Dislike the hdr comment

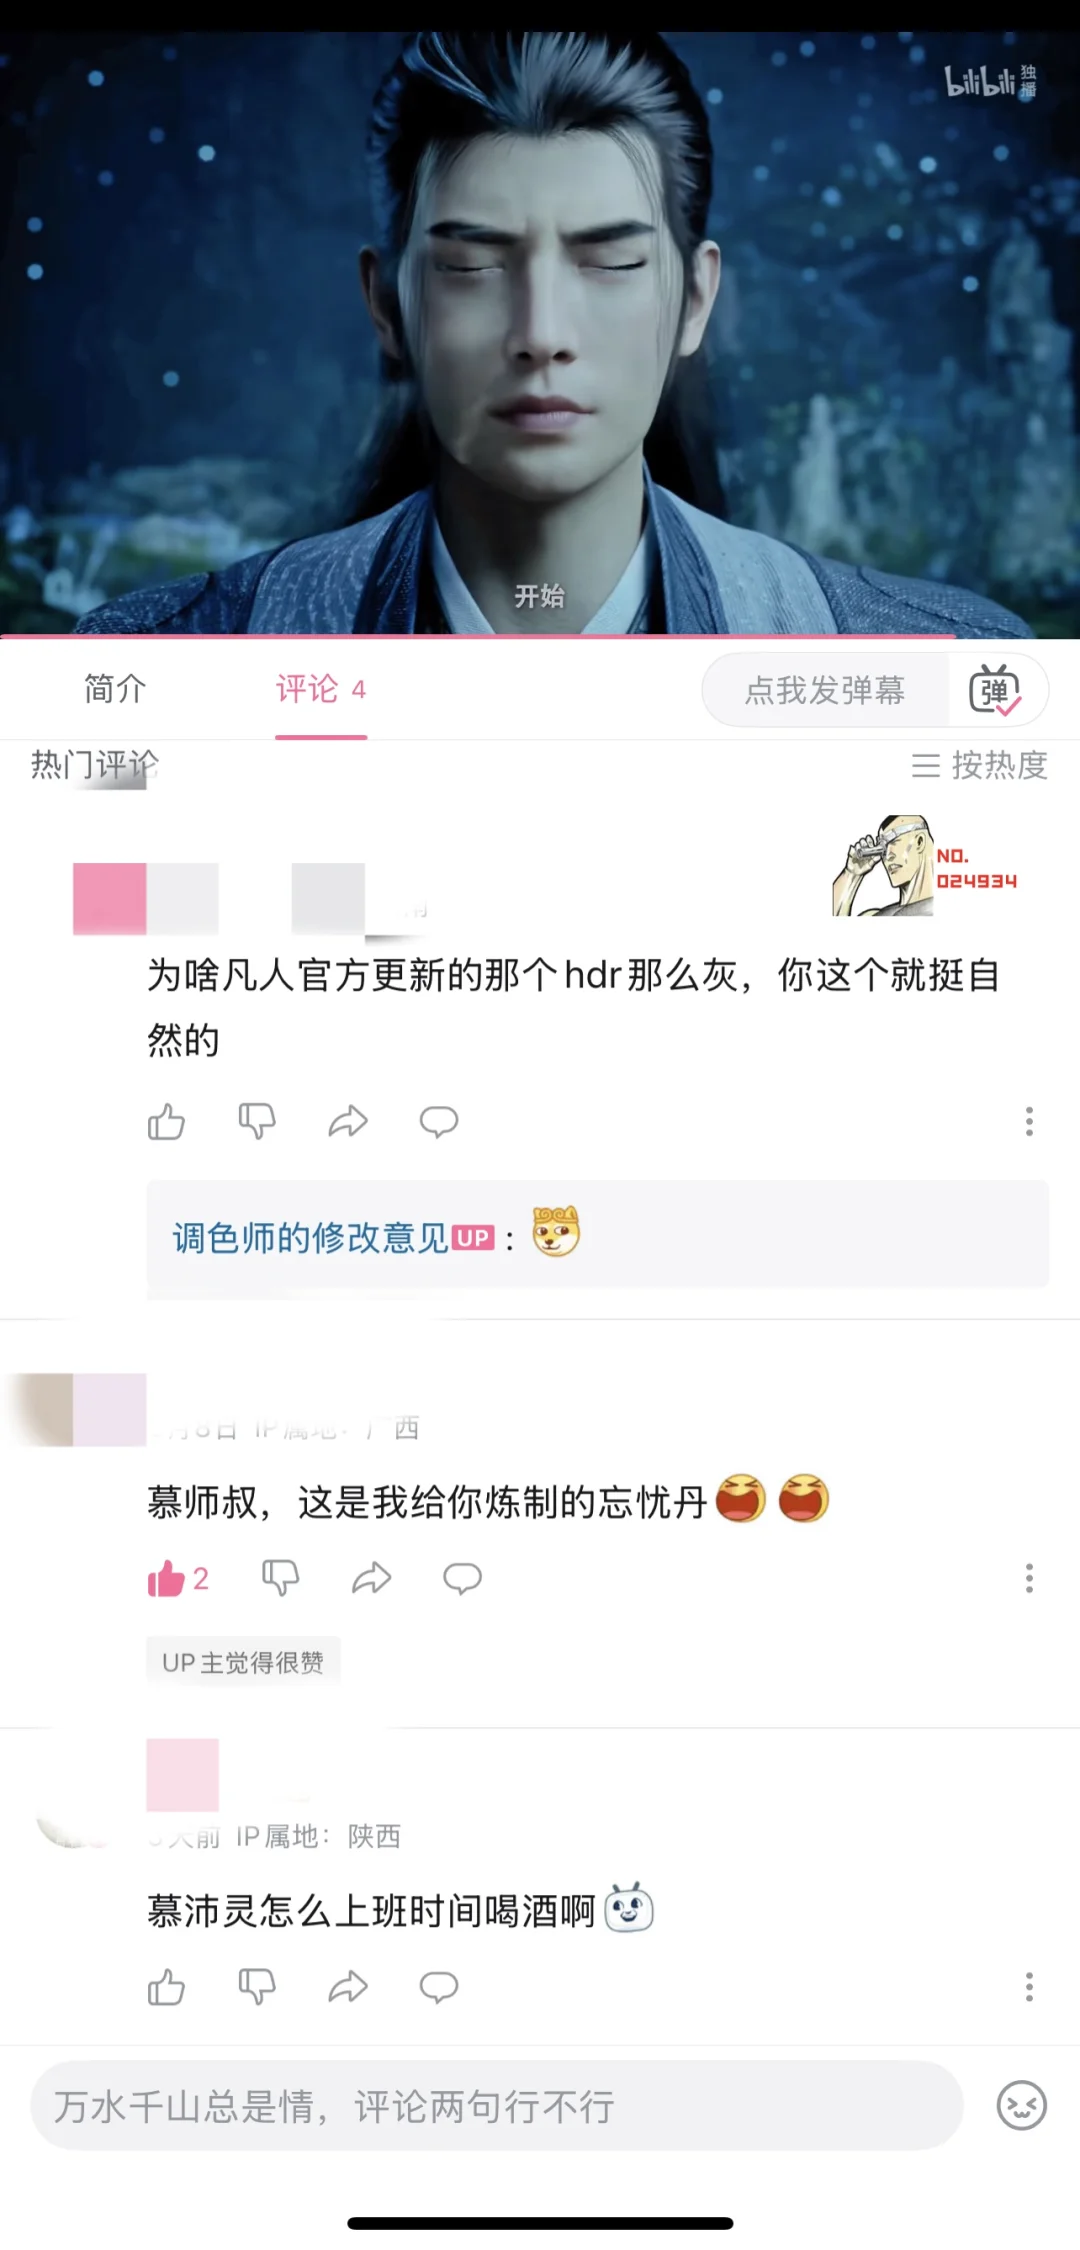click(257, 1122)
